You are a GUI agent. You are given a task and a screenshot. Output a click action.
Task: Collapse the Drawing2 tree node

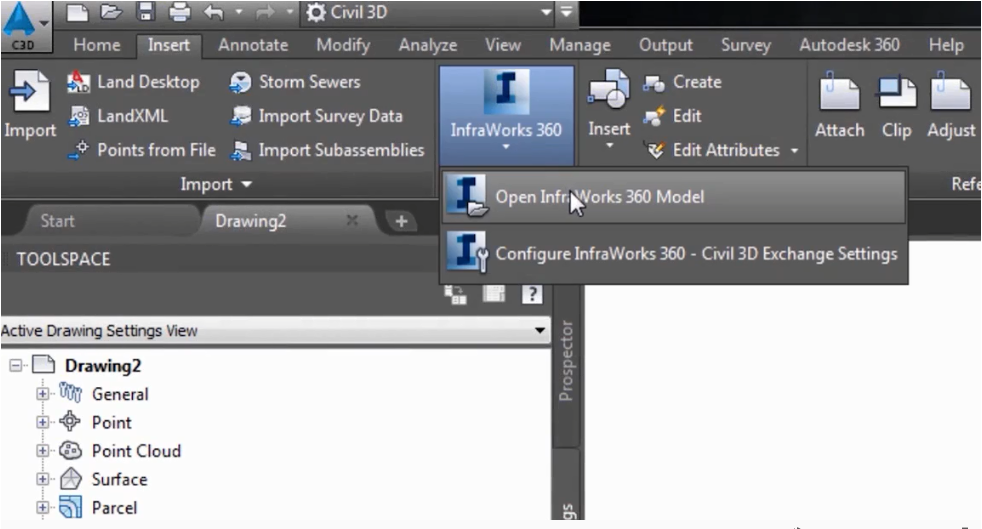16,366
